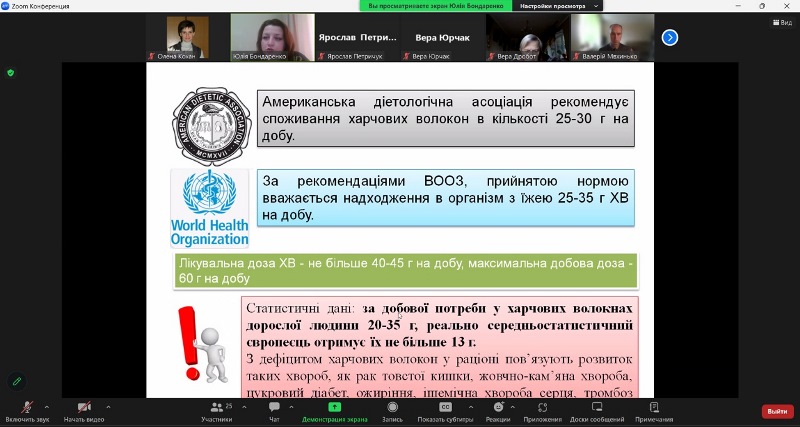Image resolution: width=800 pixels, height=427 pixels.
Task: Click the World Health Organization logo
Action: click(x=210, y=208)
